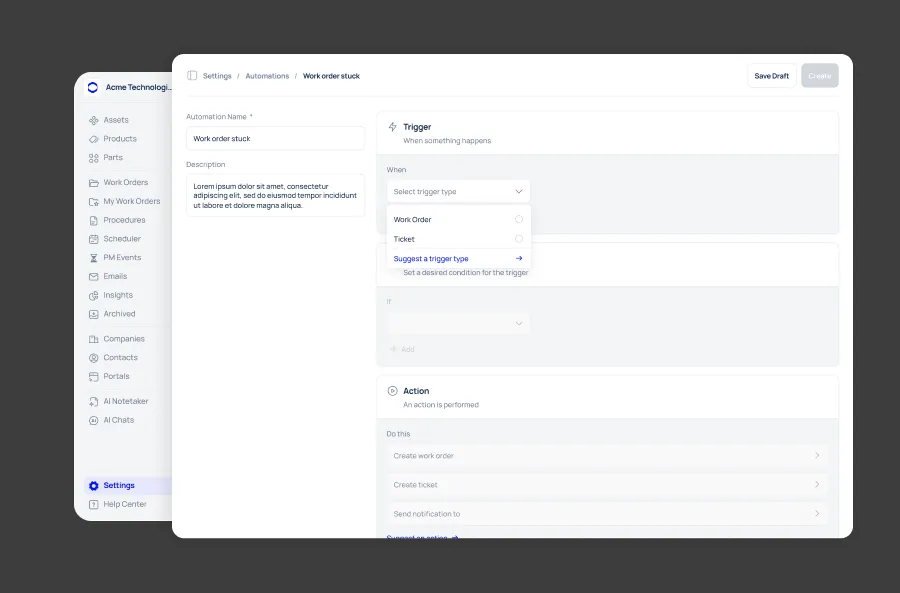Toggle sidebar panel icon beside breadcrumb
900x593 pixels.
(x=192, y=76)
